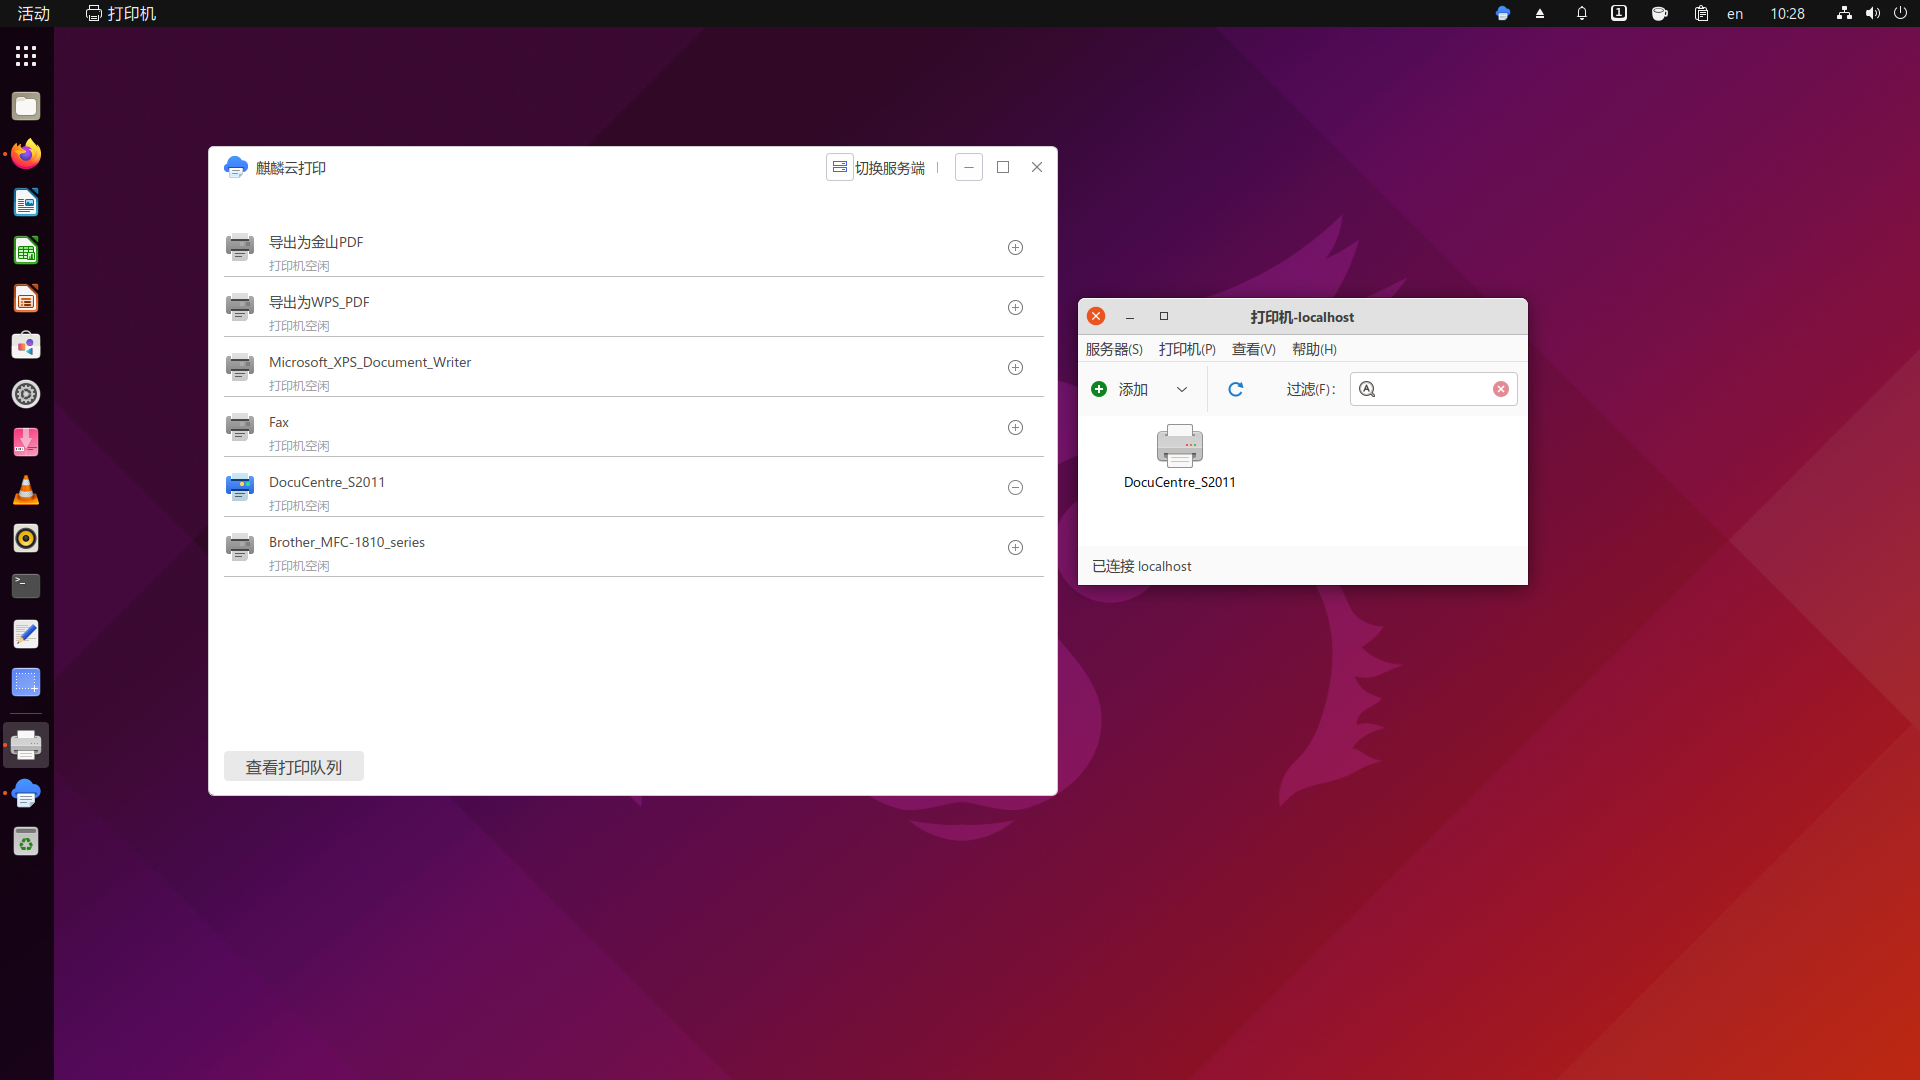The width and height of the screenshot is (1920, 1080).
Task: Open the pink downloader app in dock
Action: click(x=26, y=442)
